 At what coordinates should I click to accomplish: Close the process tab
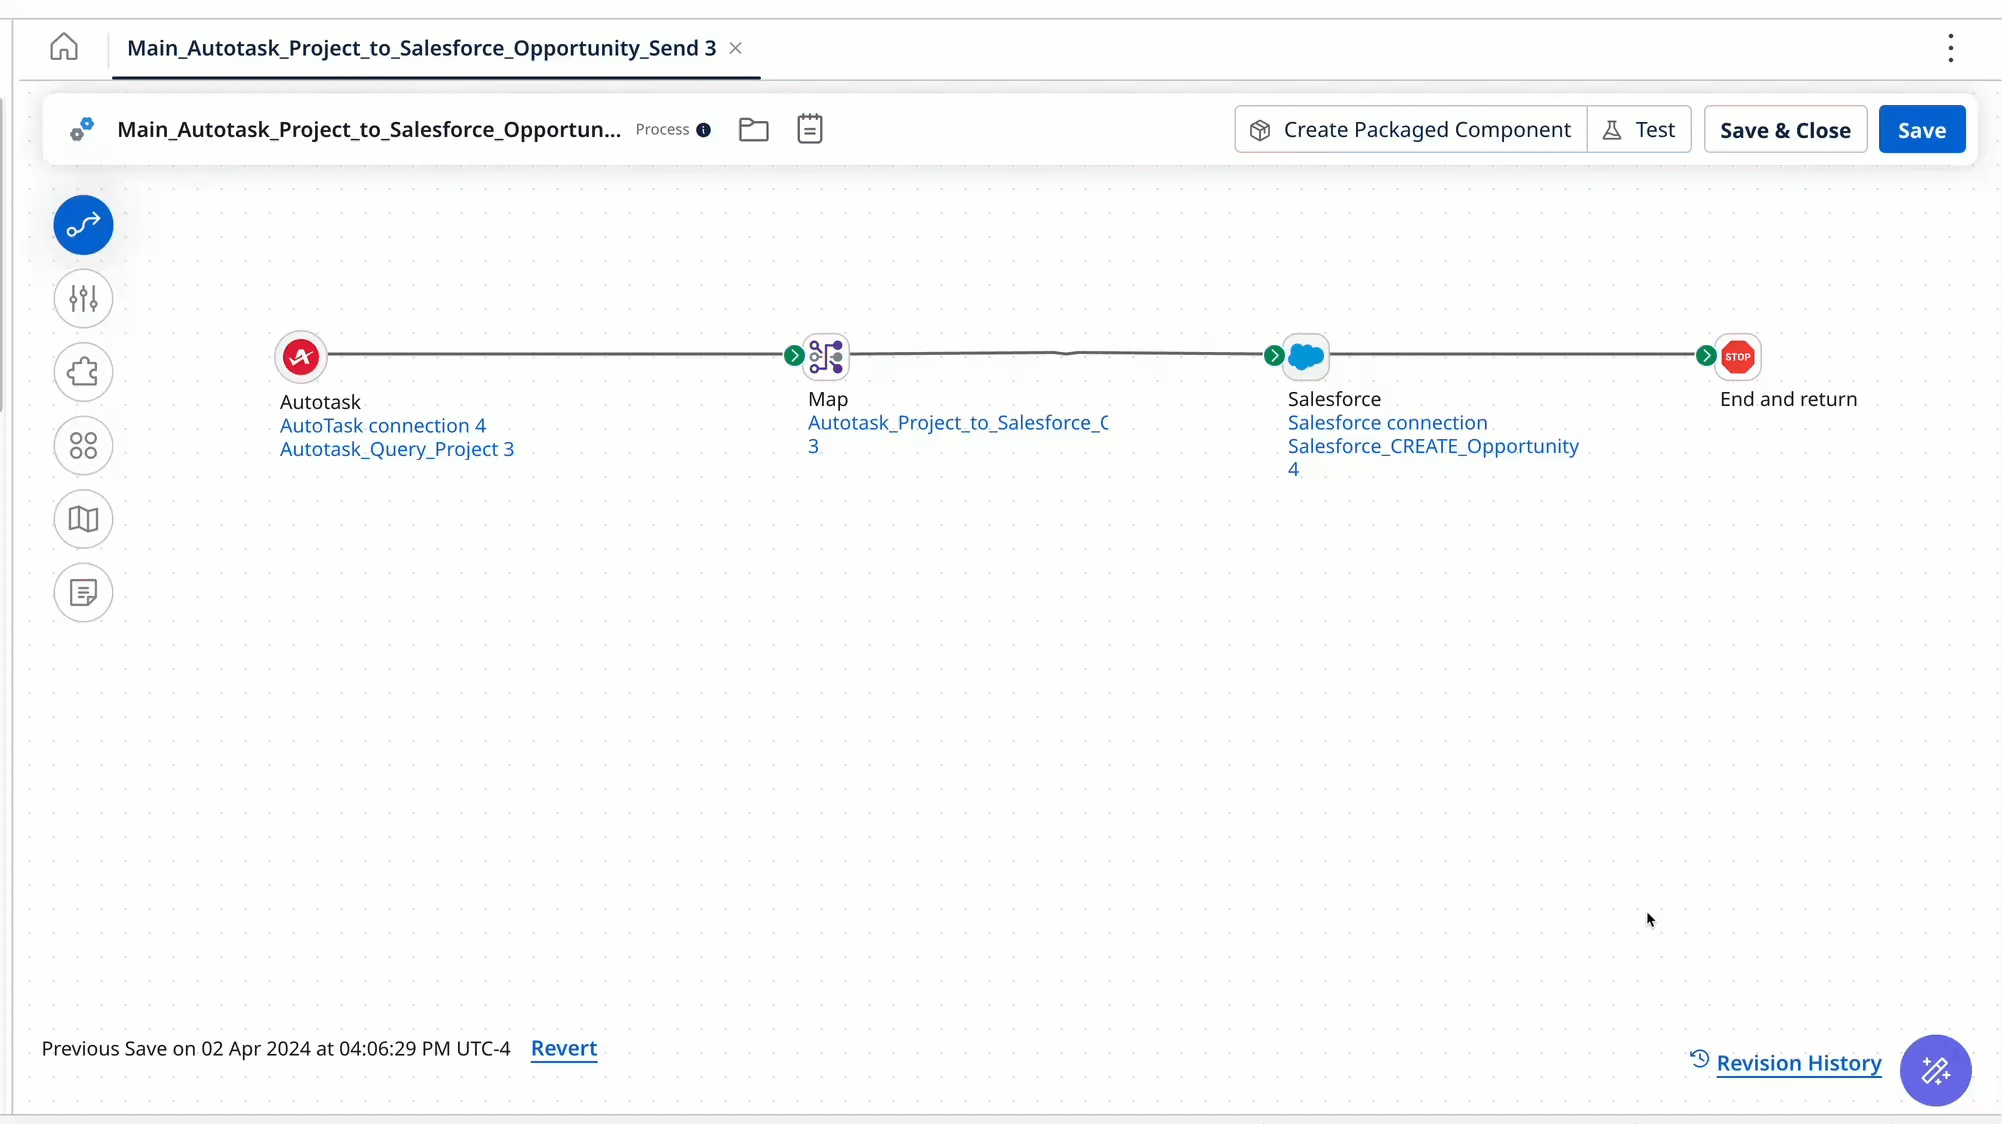tap(736, 48)
